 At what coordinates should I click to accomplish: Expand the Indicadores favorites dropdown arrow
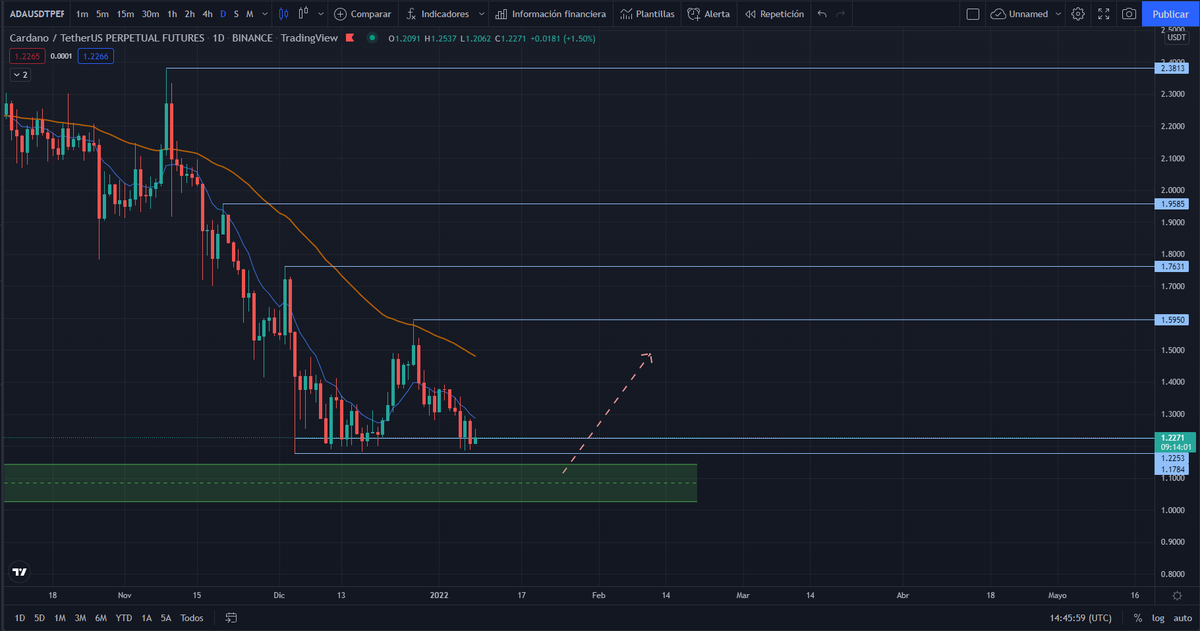(482, 14)
